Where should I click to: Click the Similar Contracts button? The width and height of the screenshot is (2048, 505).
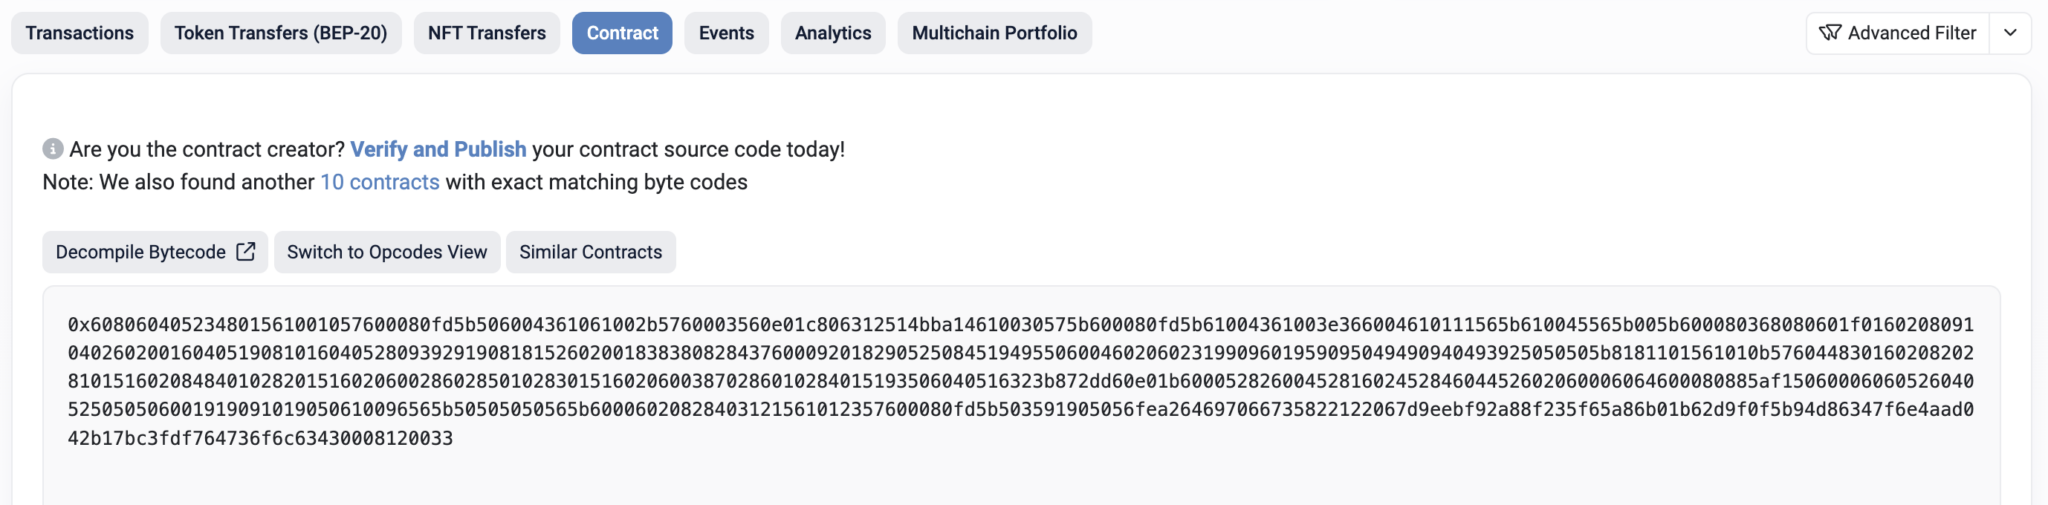click(590, 252)
